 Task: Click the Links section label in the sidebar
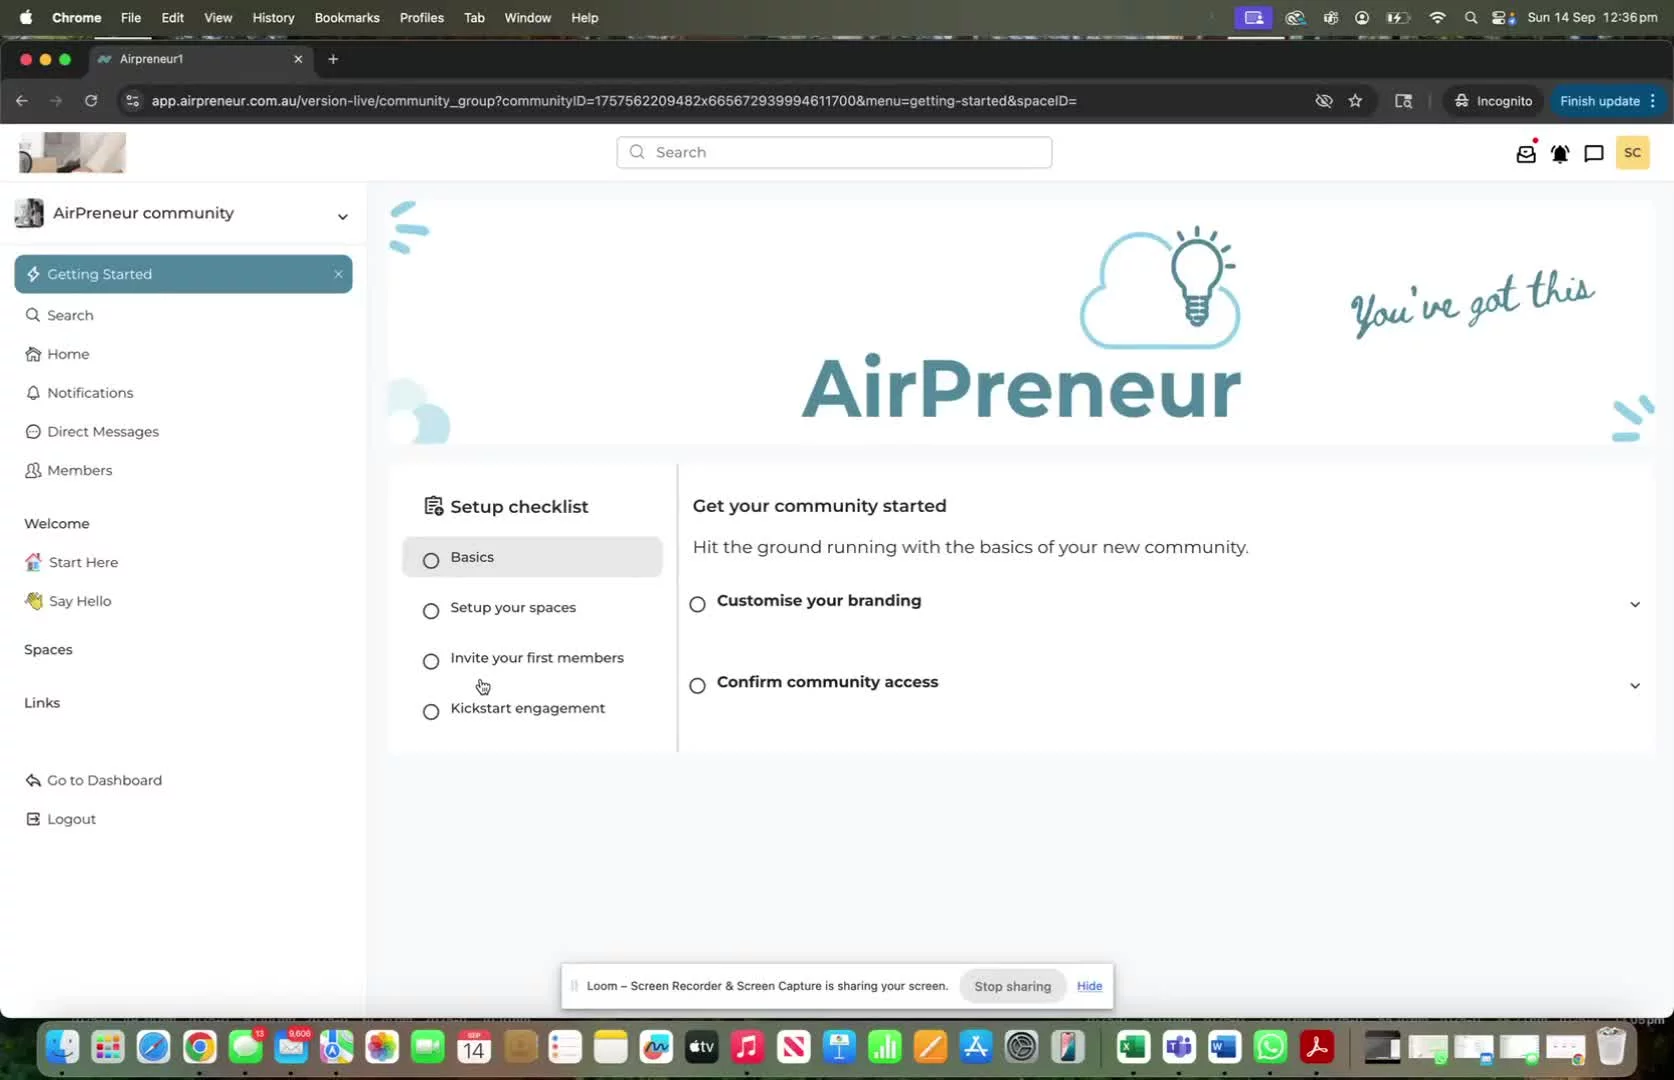pos(42,703)
